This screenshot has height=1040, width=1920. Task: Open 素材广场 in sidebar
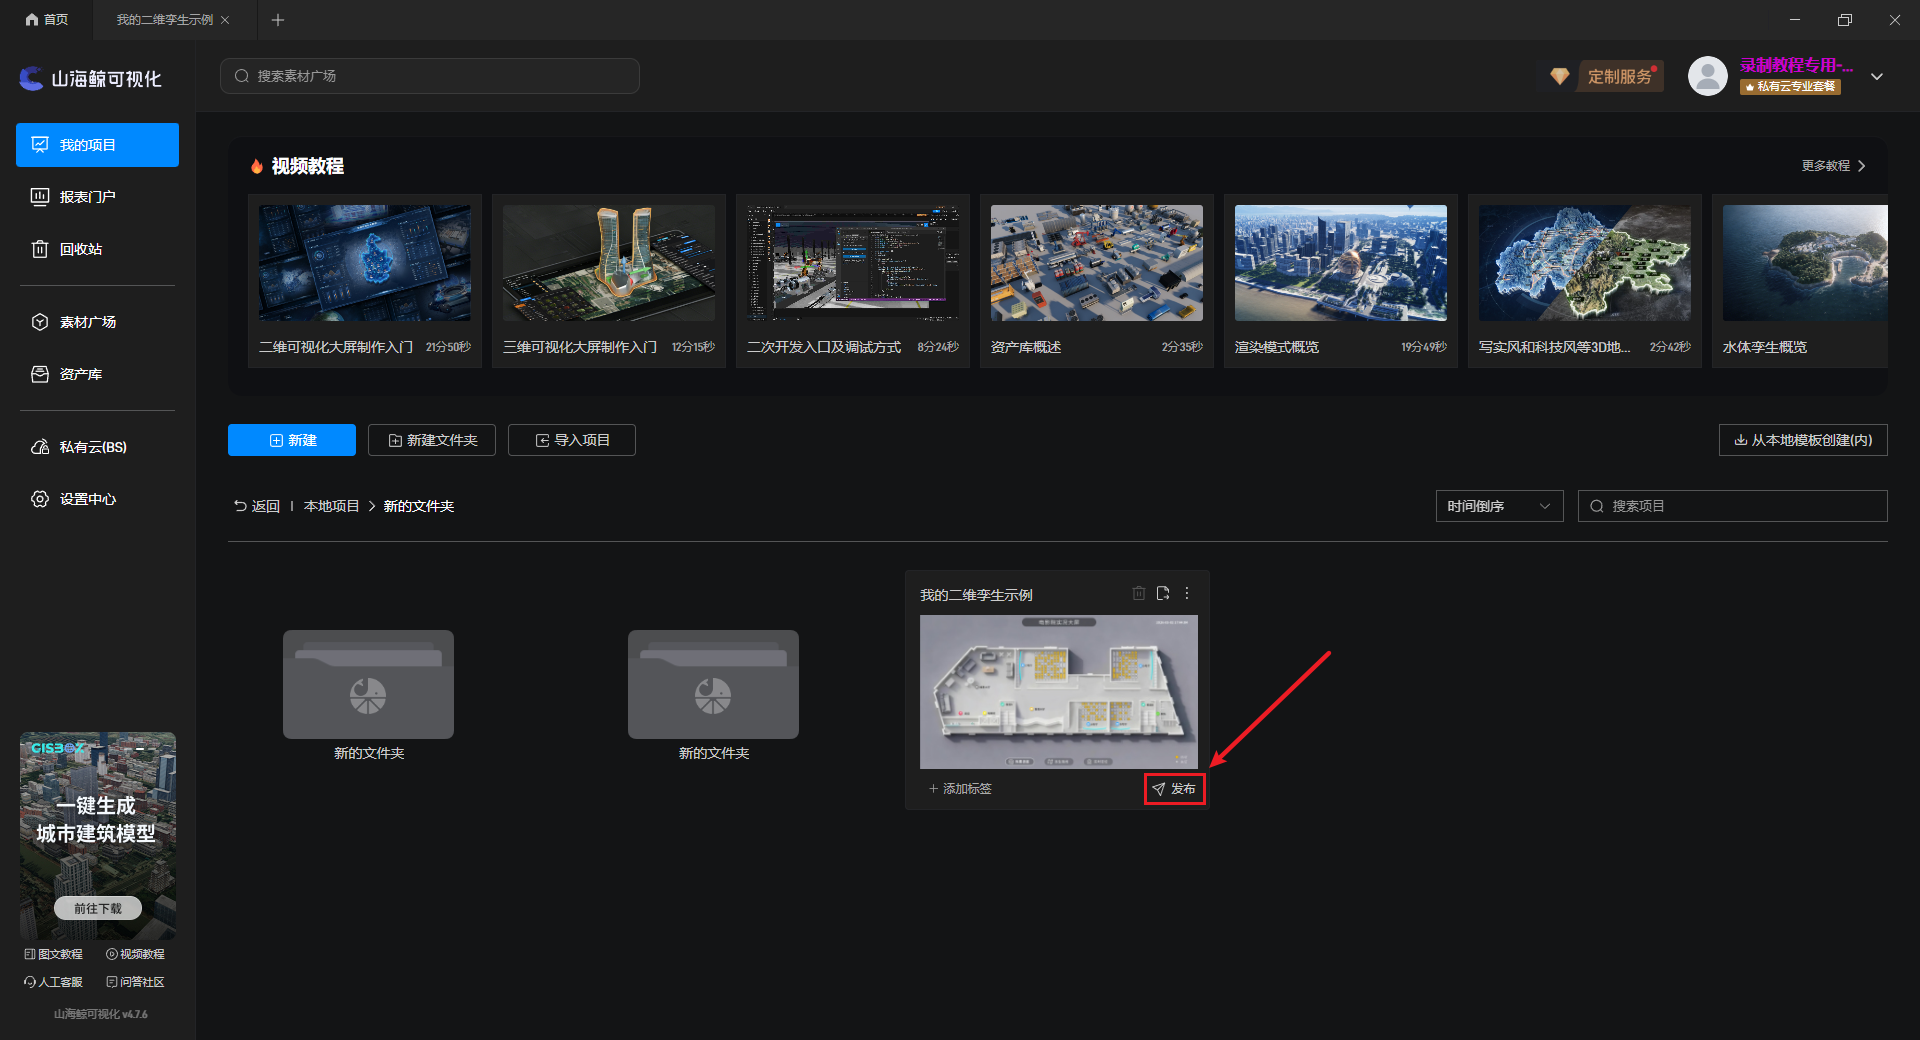[x=97, y=322]
